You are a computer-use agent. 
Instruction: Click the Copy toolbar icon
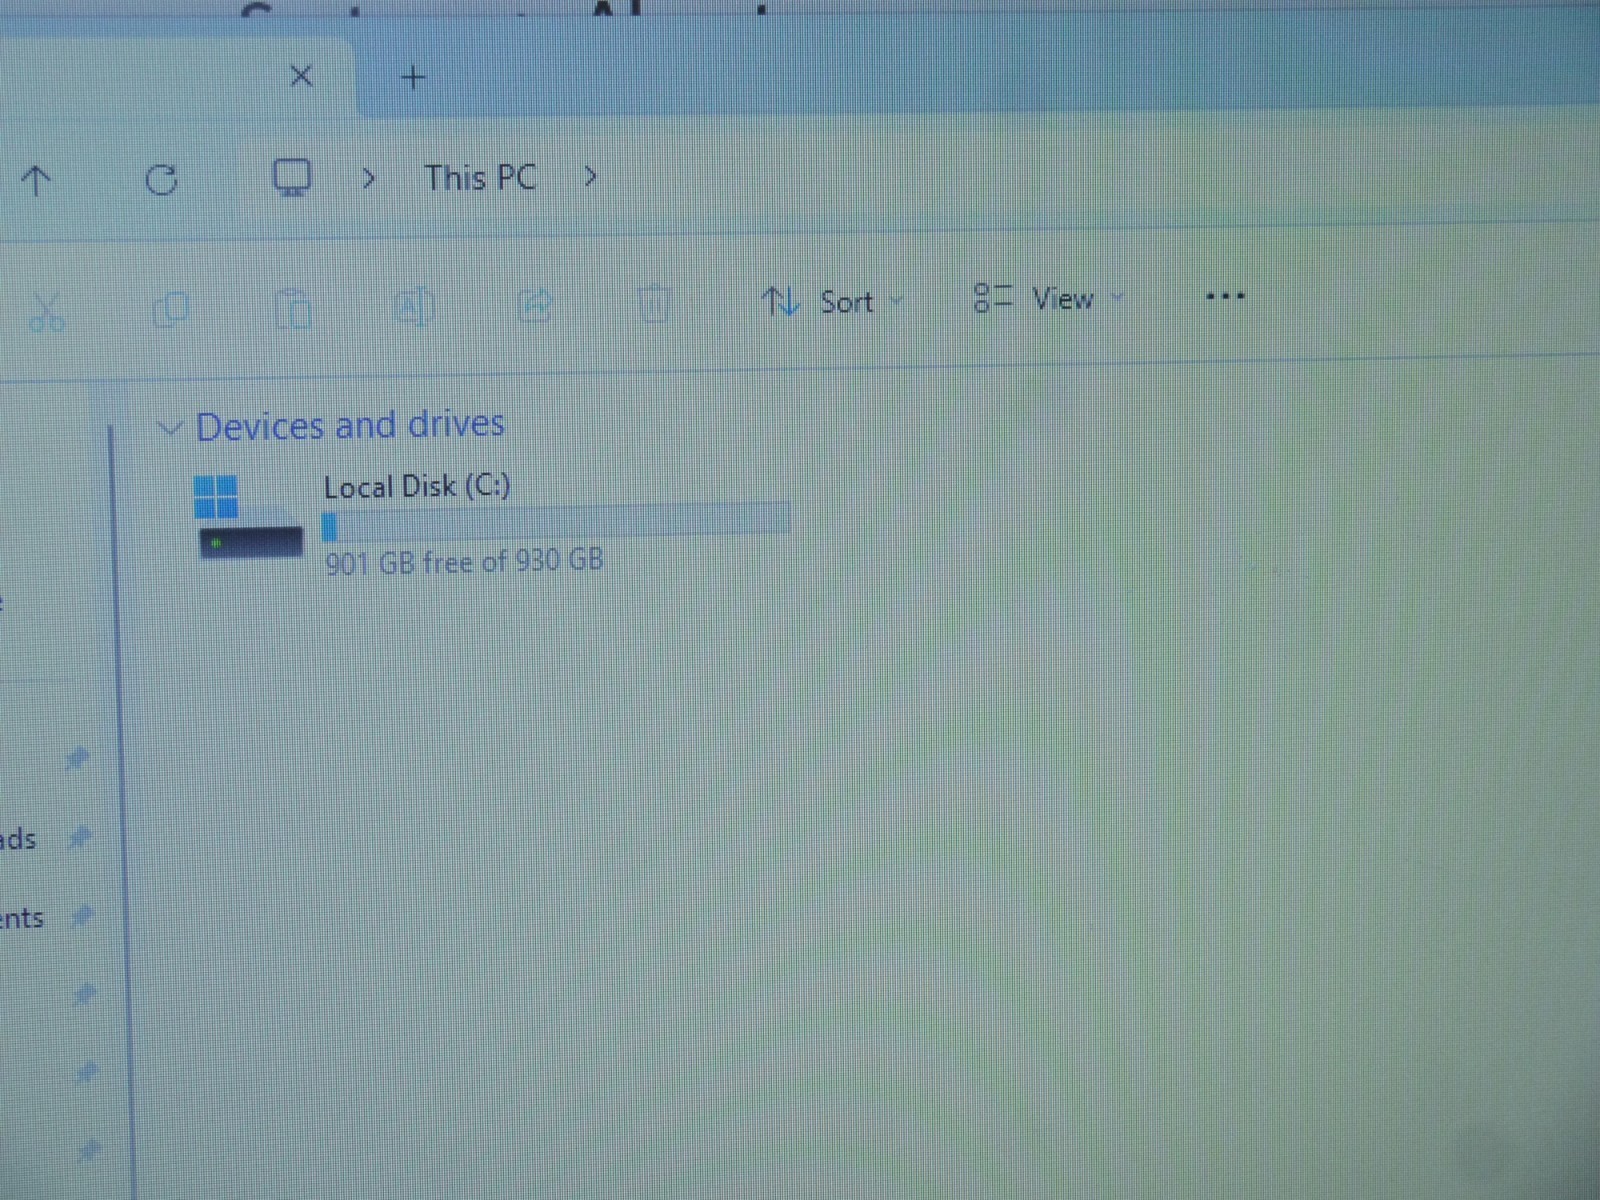pos(171,310)
